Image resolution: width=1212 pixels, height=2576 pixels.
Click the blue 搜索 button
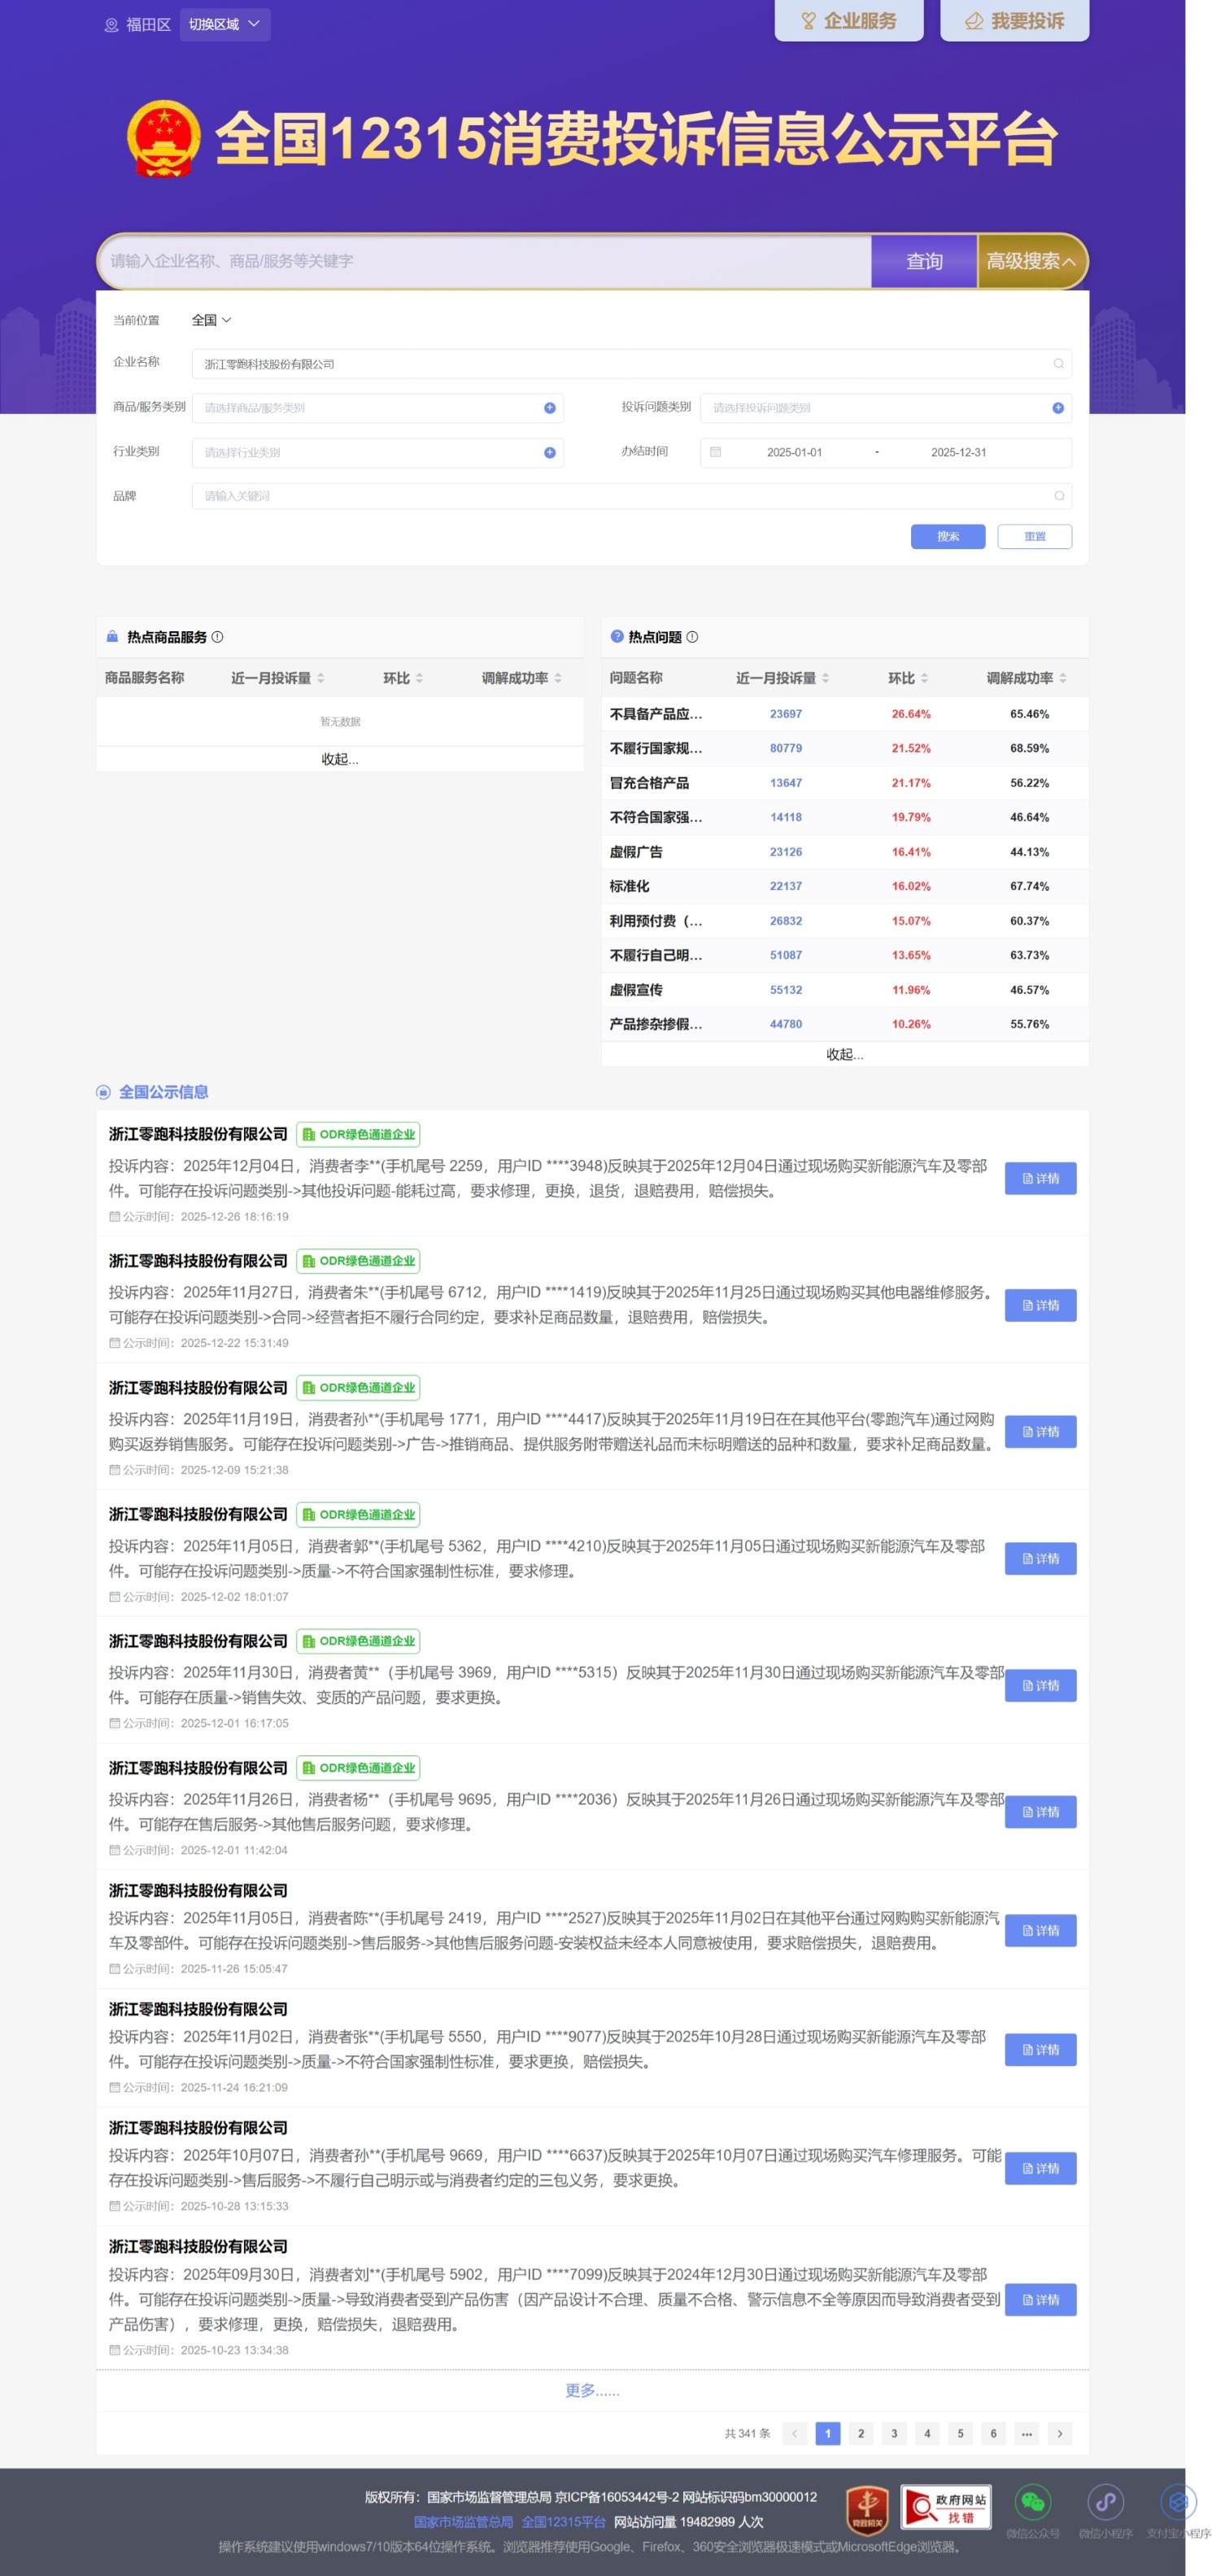(948, 536)
